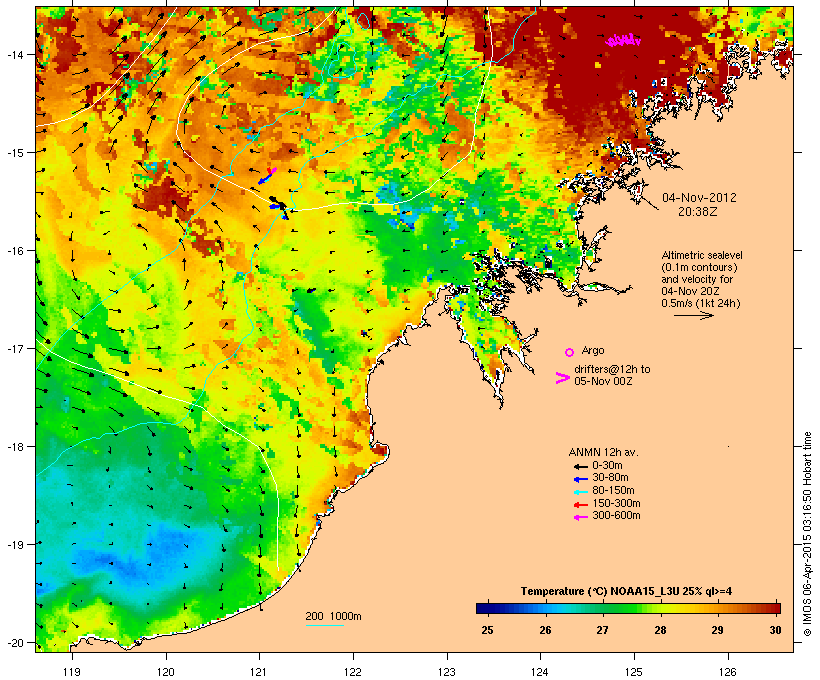Image resolution: width=820 pixels, height=680 pixels.
Task: Click the color bar tick label 29
Action: coord(718,630)
